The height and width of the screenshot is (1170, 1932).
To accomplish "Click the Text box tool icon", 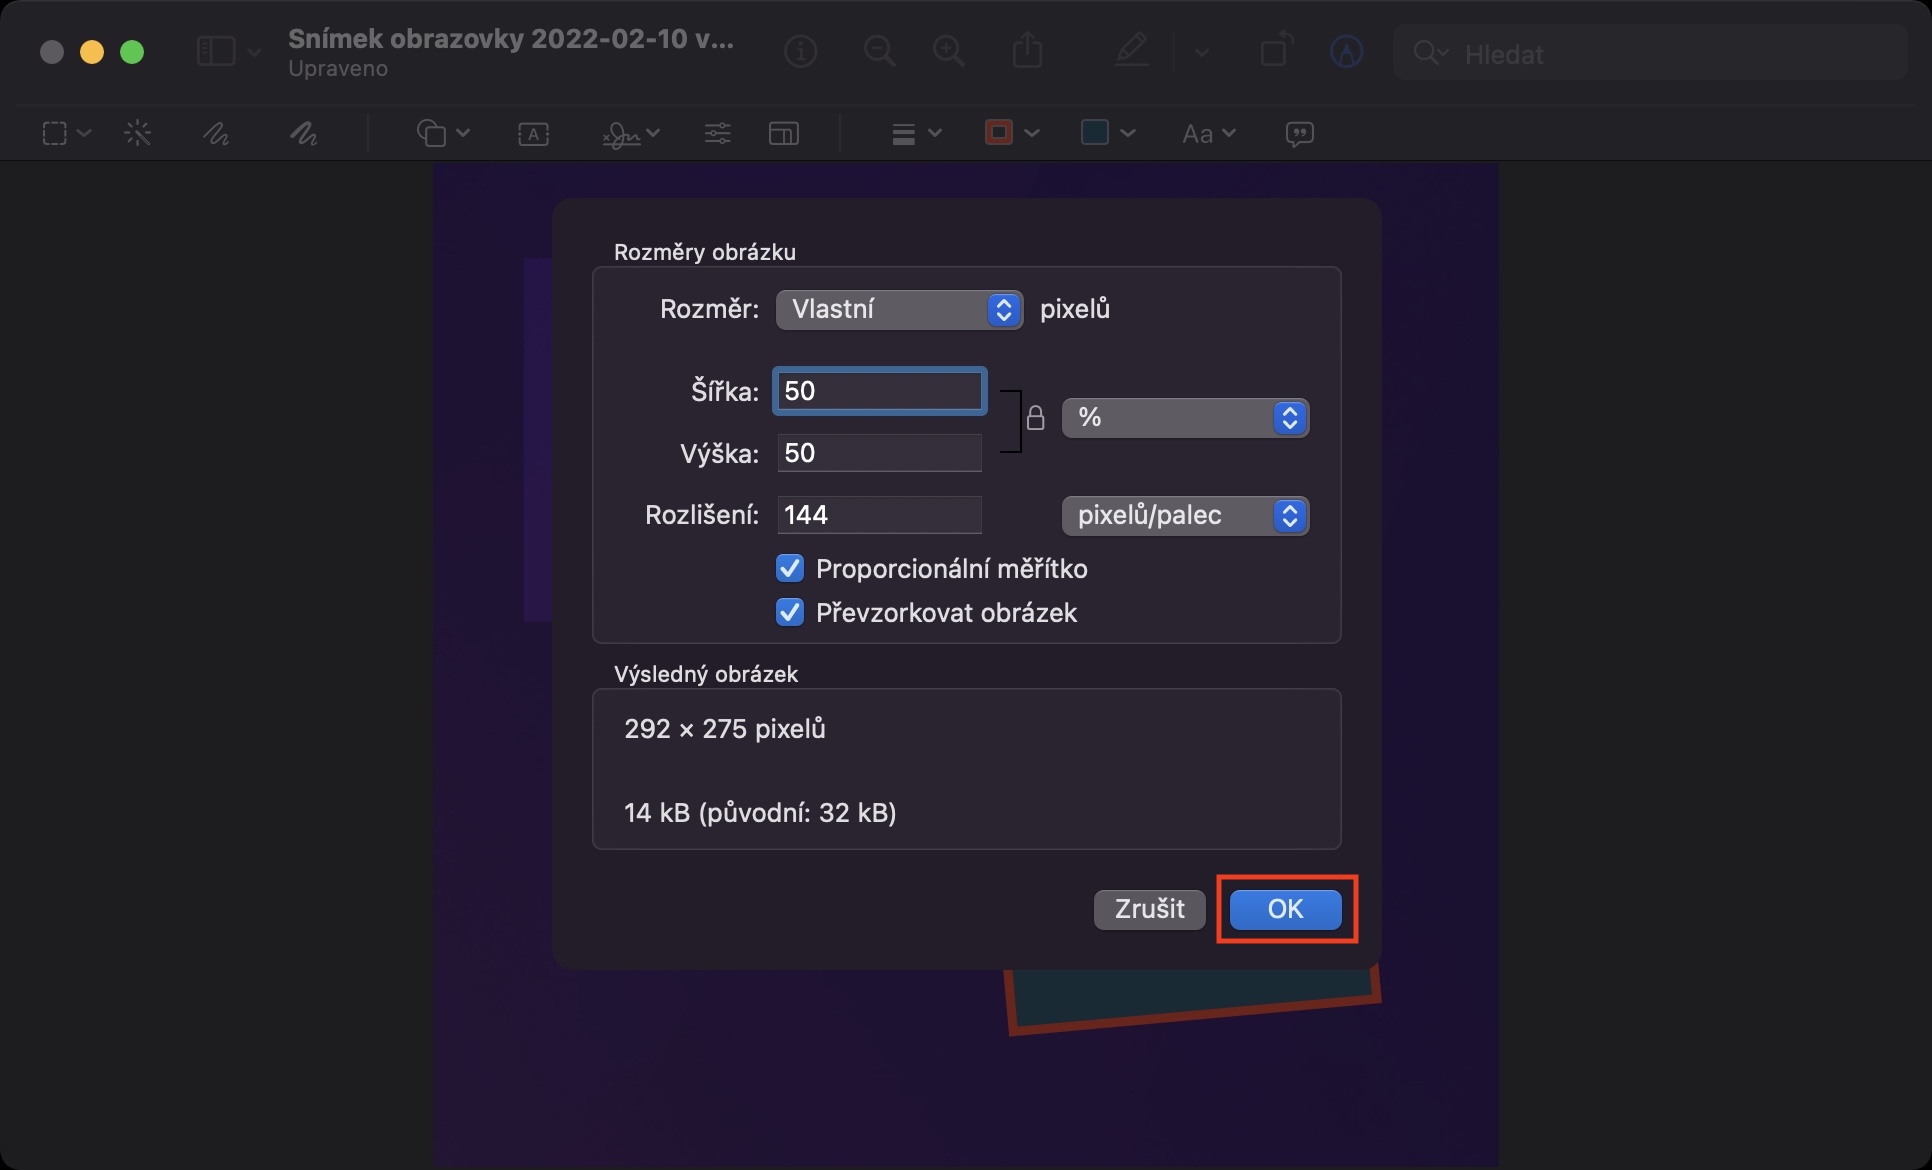I will (x=533, y=133).
